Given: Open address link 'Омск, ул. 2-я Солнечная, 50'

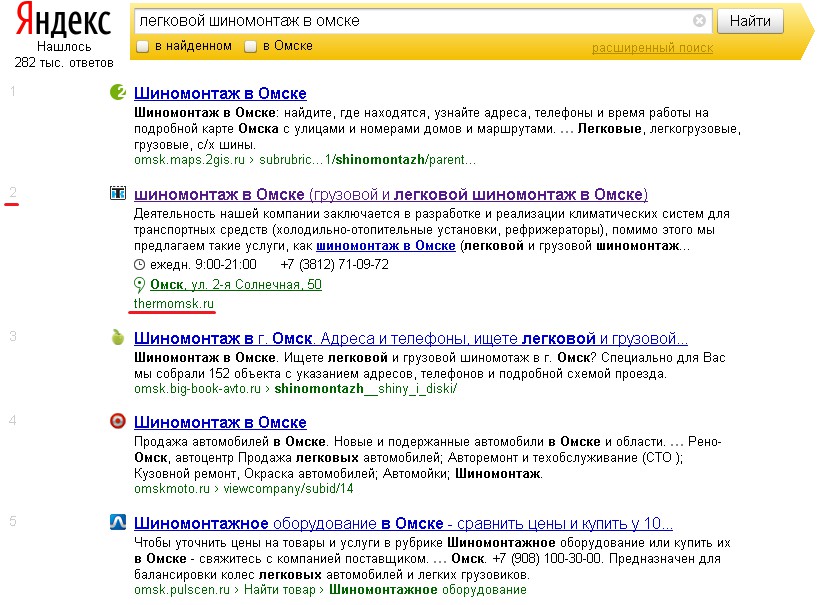Looking at the screenshot, I should coord(236,285).
